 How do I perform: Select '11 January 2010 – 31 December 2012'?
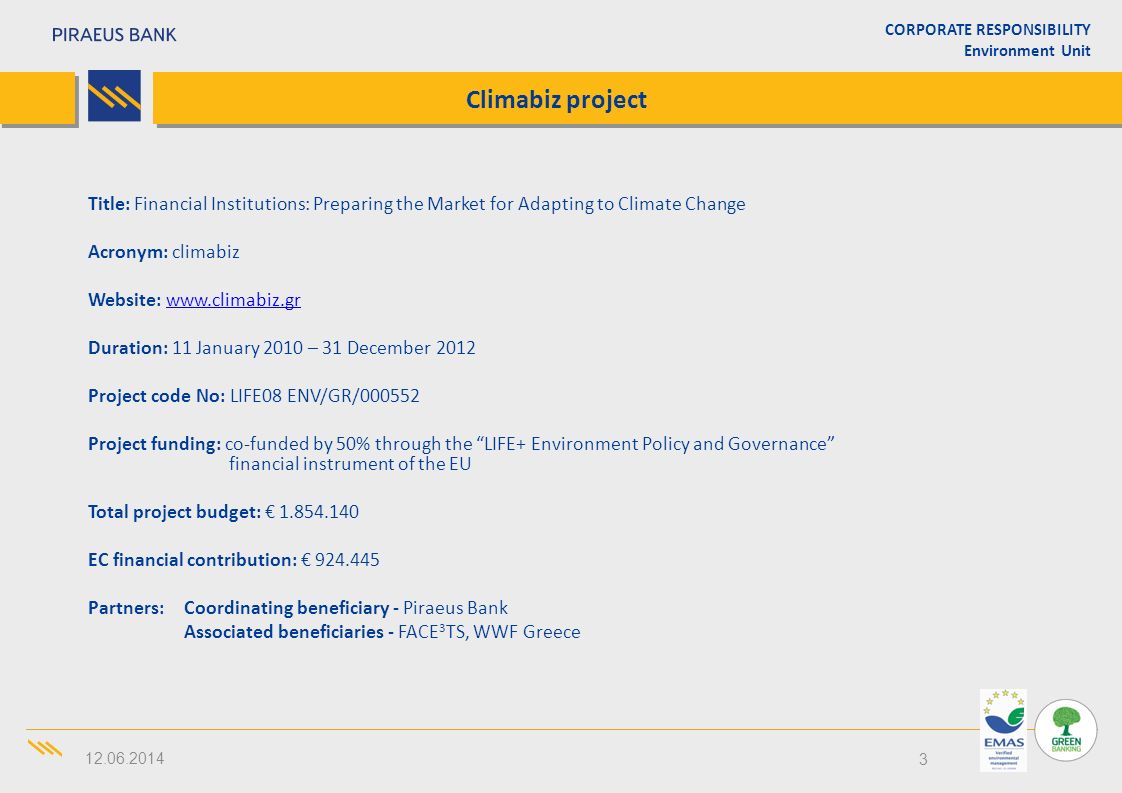324,348
